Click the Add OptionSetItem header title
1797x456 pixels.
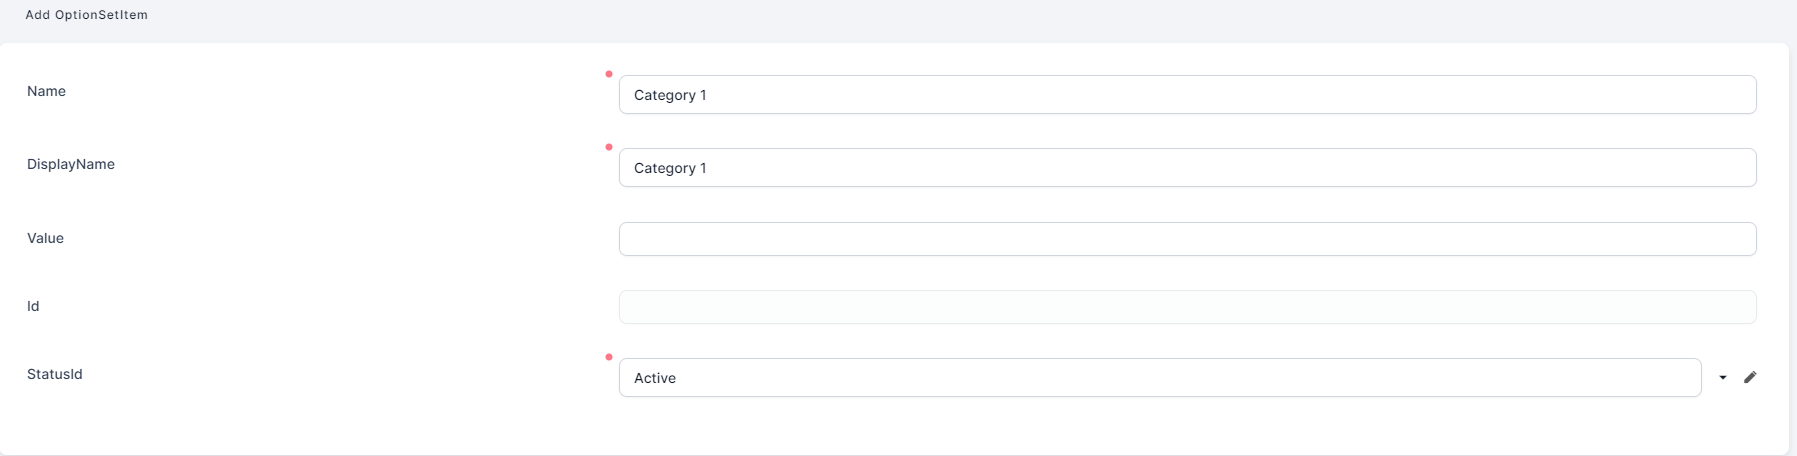(87, 15)
